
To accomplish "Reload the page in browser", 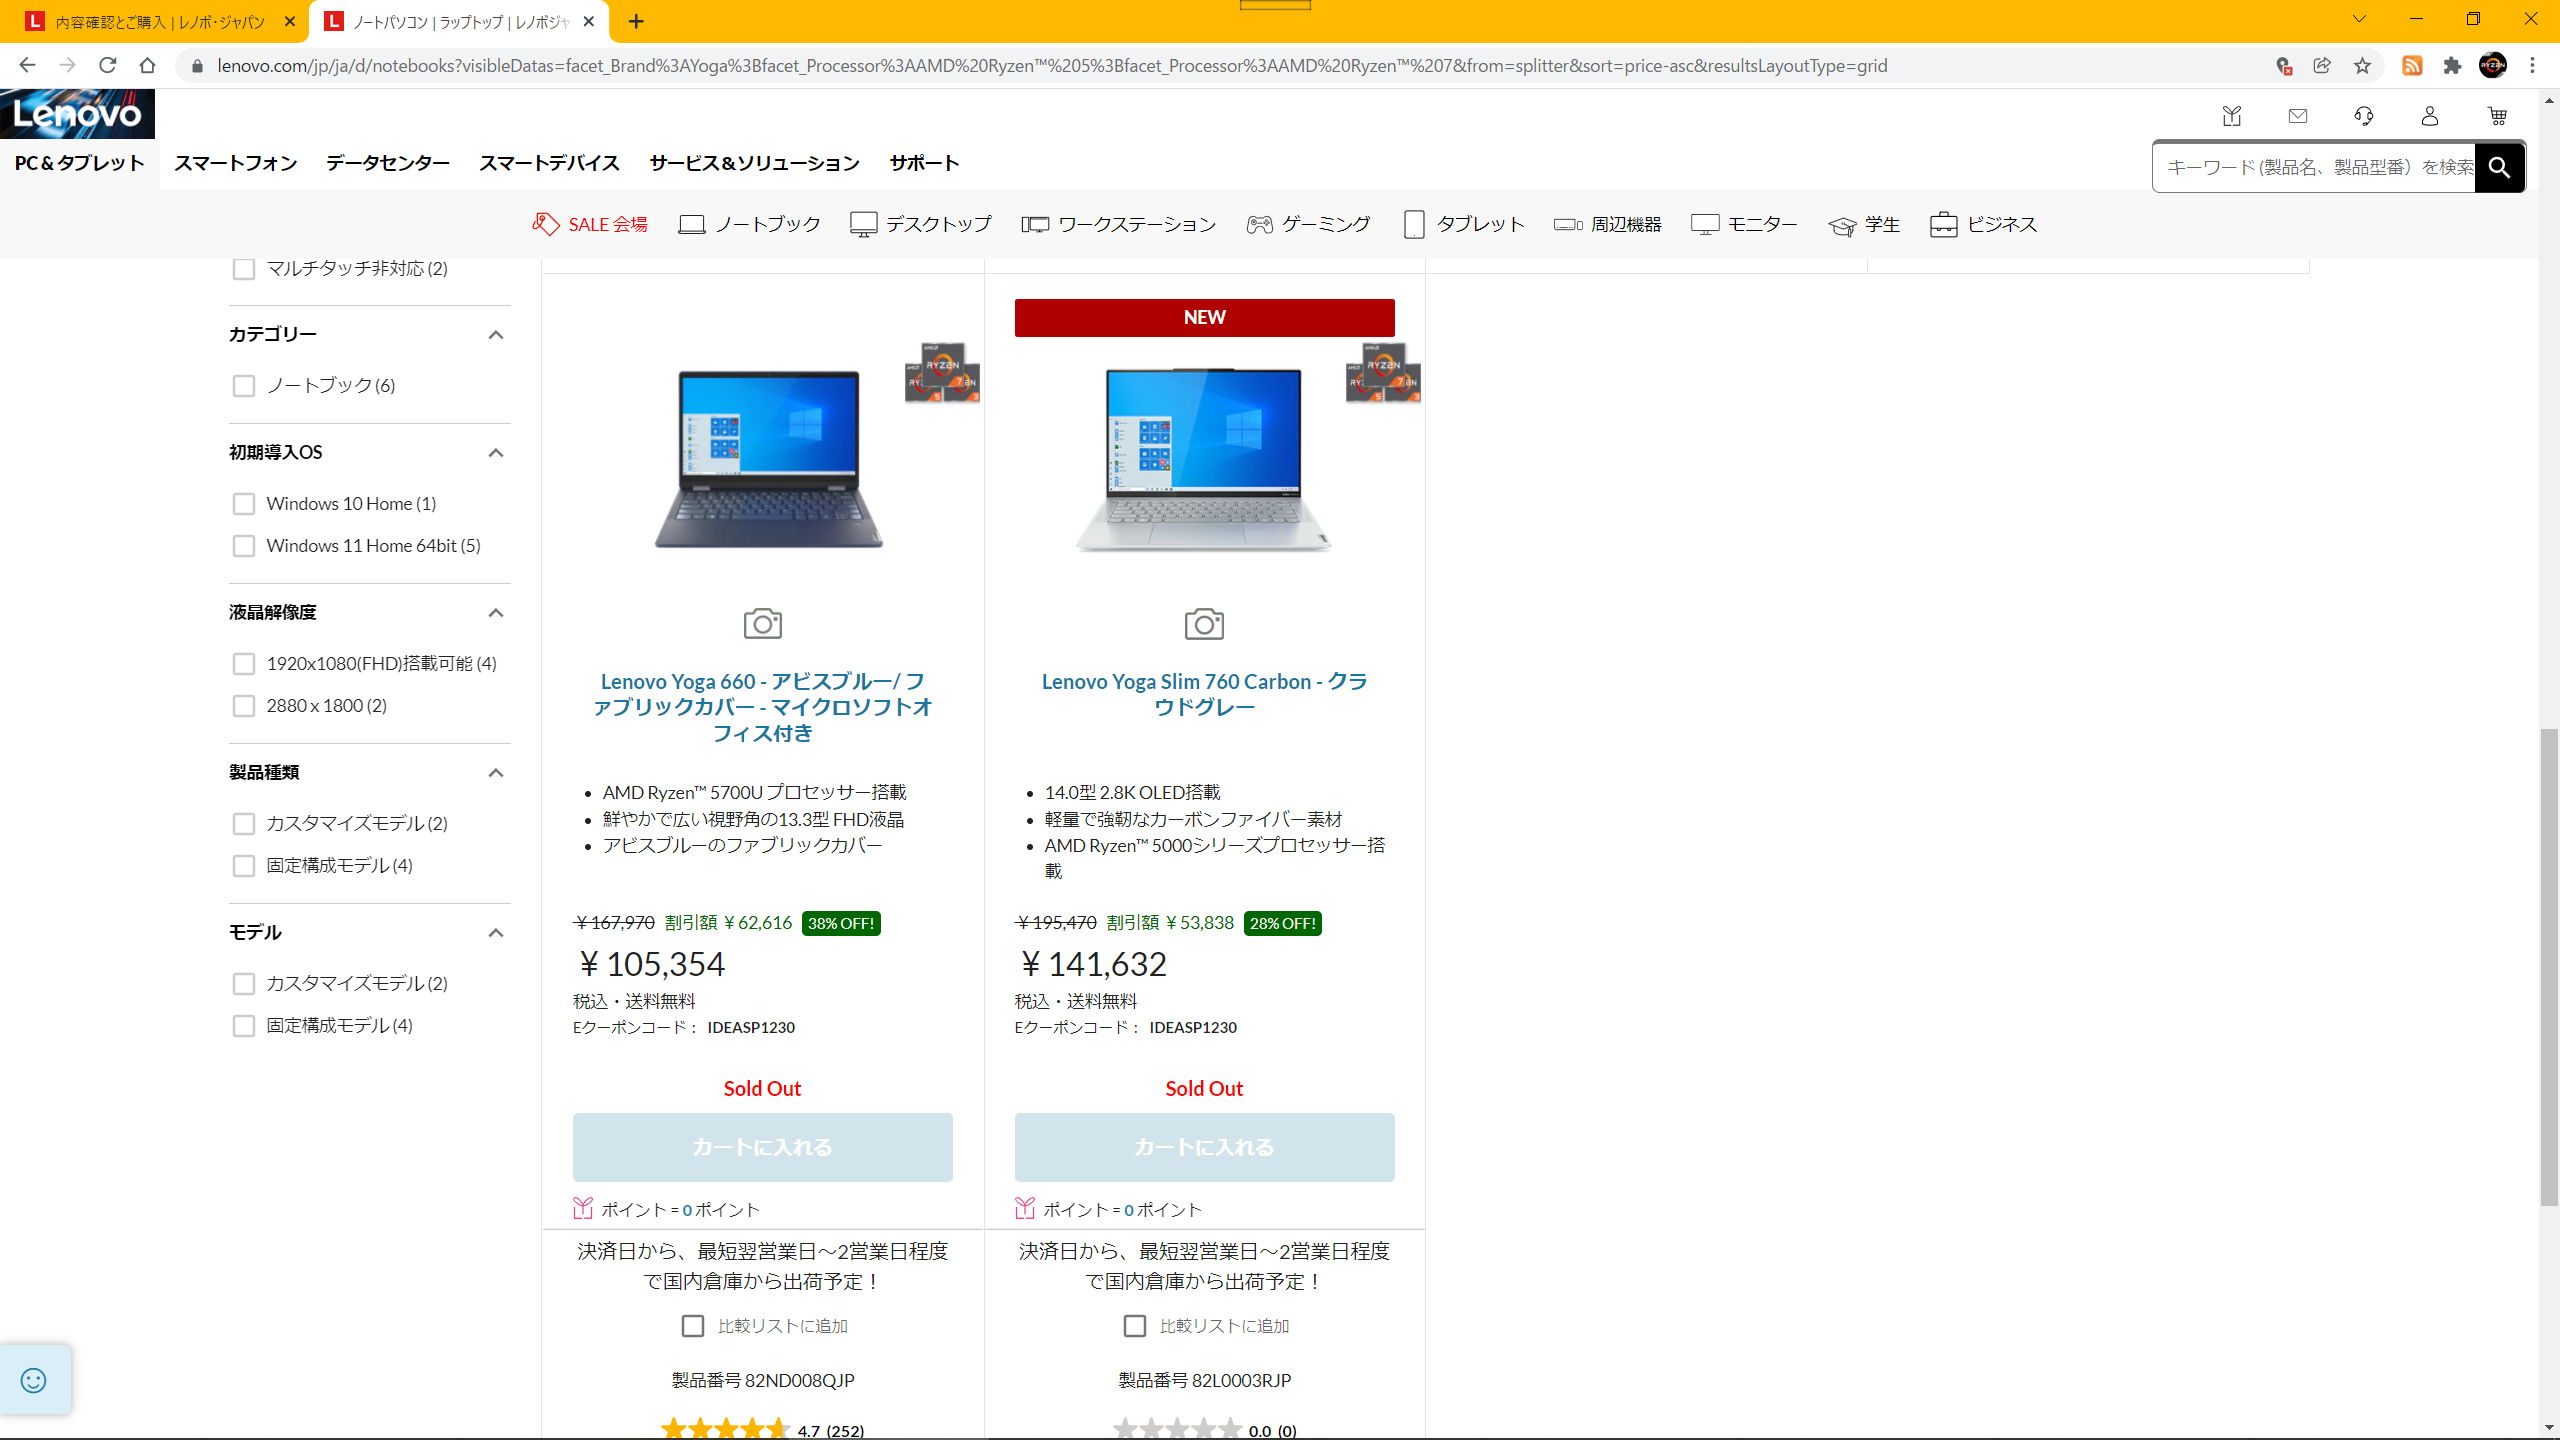I will [x=108, y=66].
